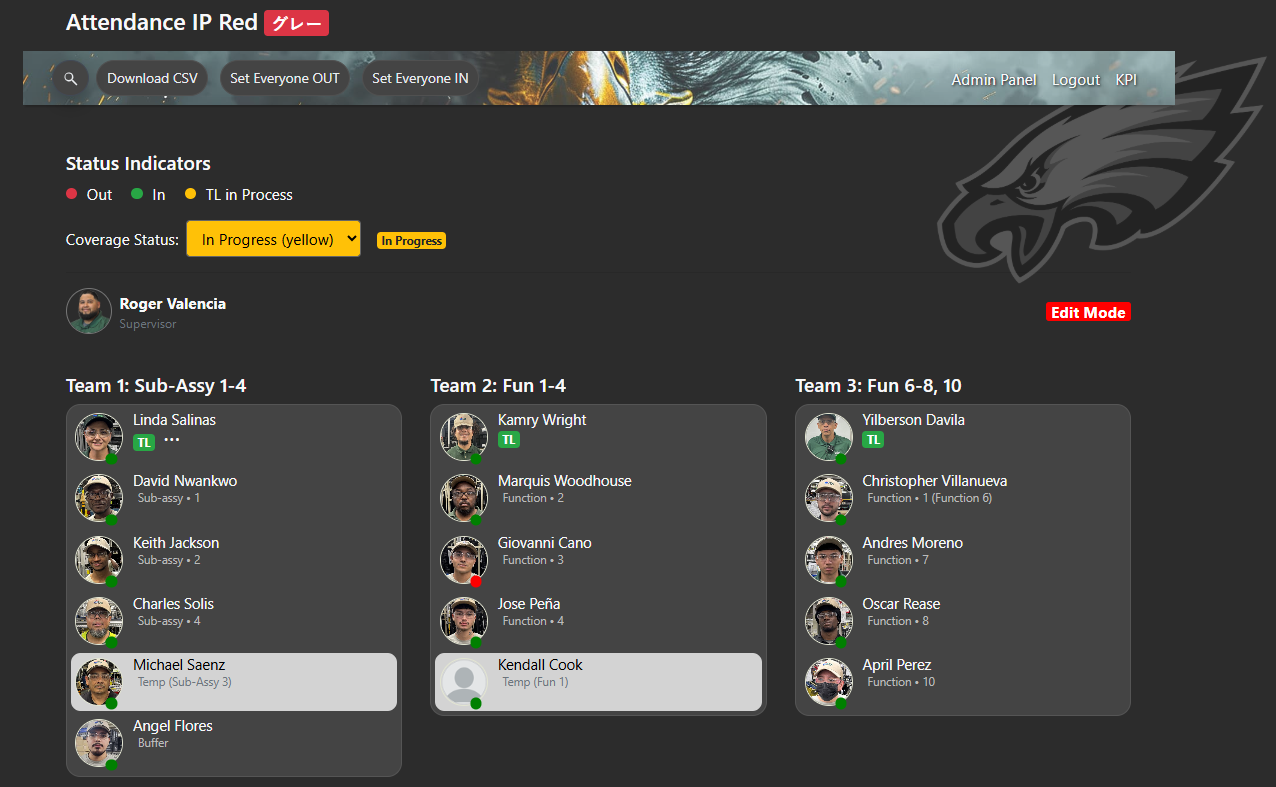Click Kamry Wright's green TL badge

point(509,440)
